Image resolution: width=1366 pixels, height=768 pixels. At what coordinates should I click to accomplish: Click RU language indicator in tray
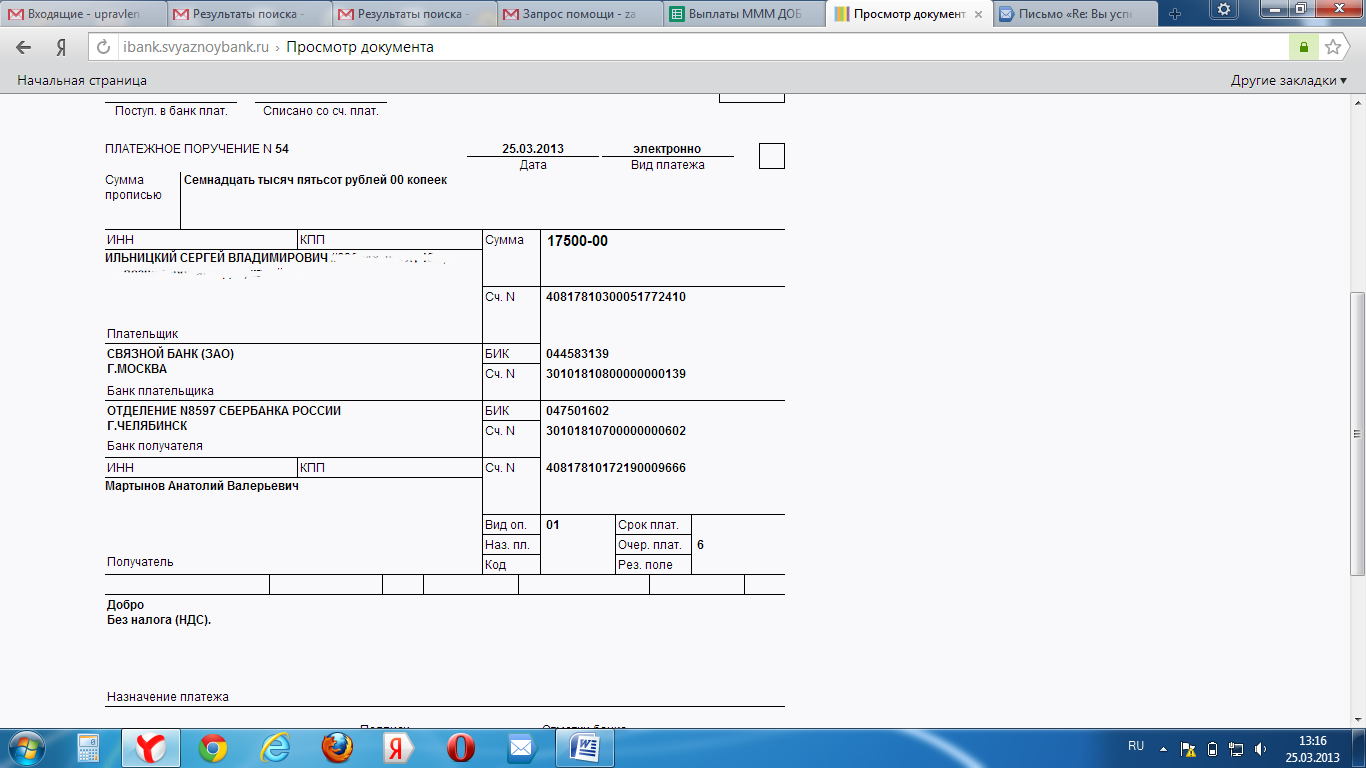(1136, 746)
